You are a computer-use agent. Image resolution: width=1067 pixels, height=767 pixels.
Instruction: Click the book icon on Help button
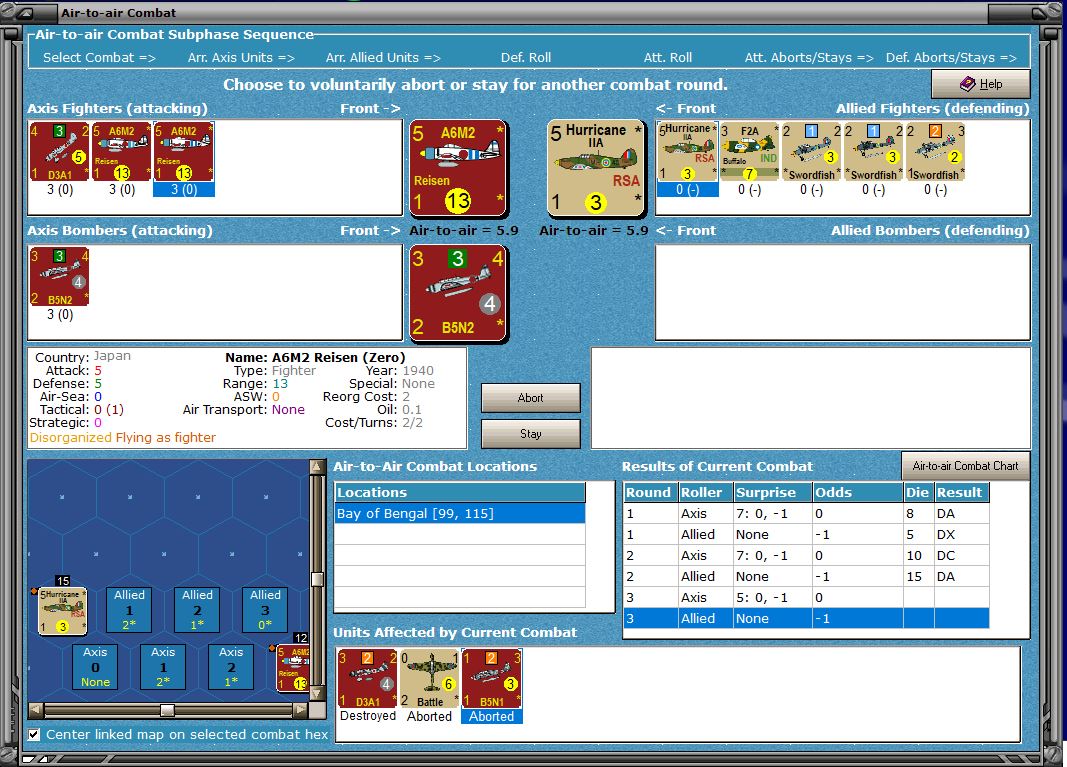968,84
